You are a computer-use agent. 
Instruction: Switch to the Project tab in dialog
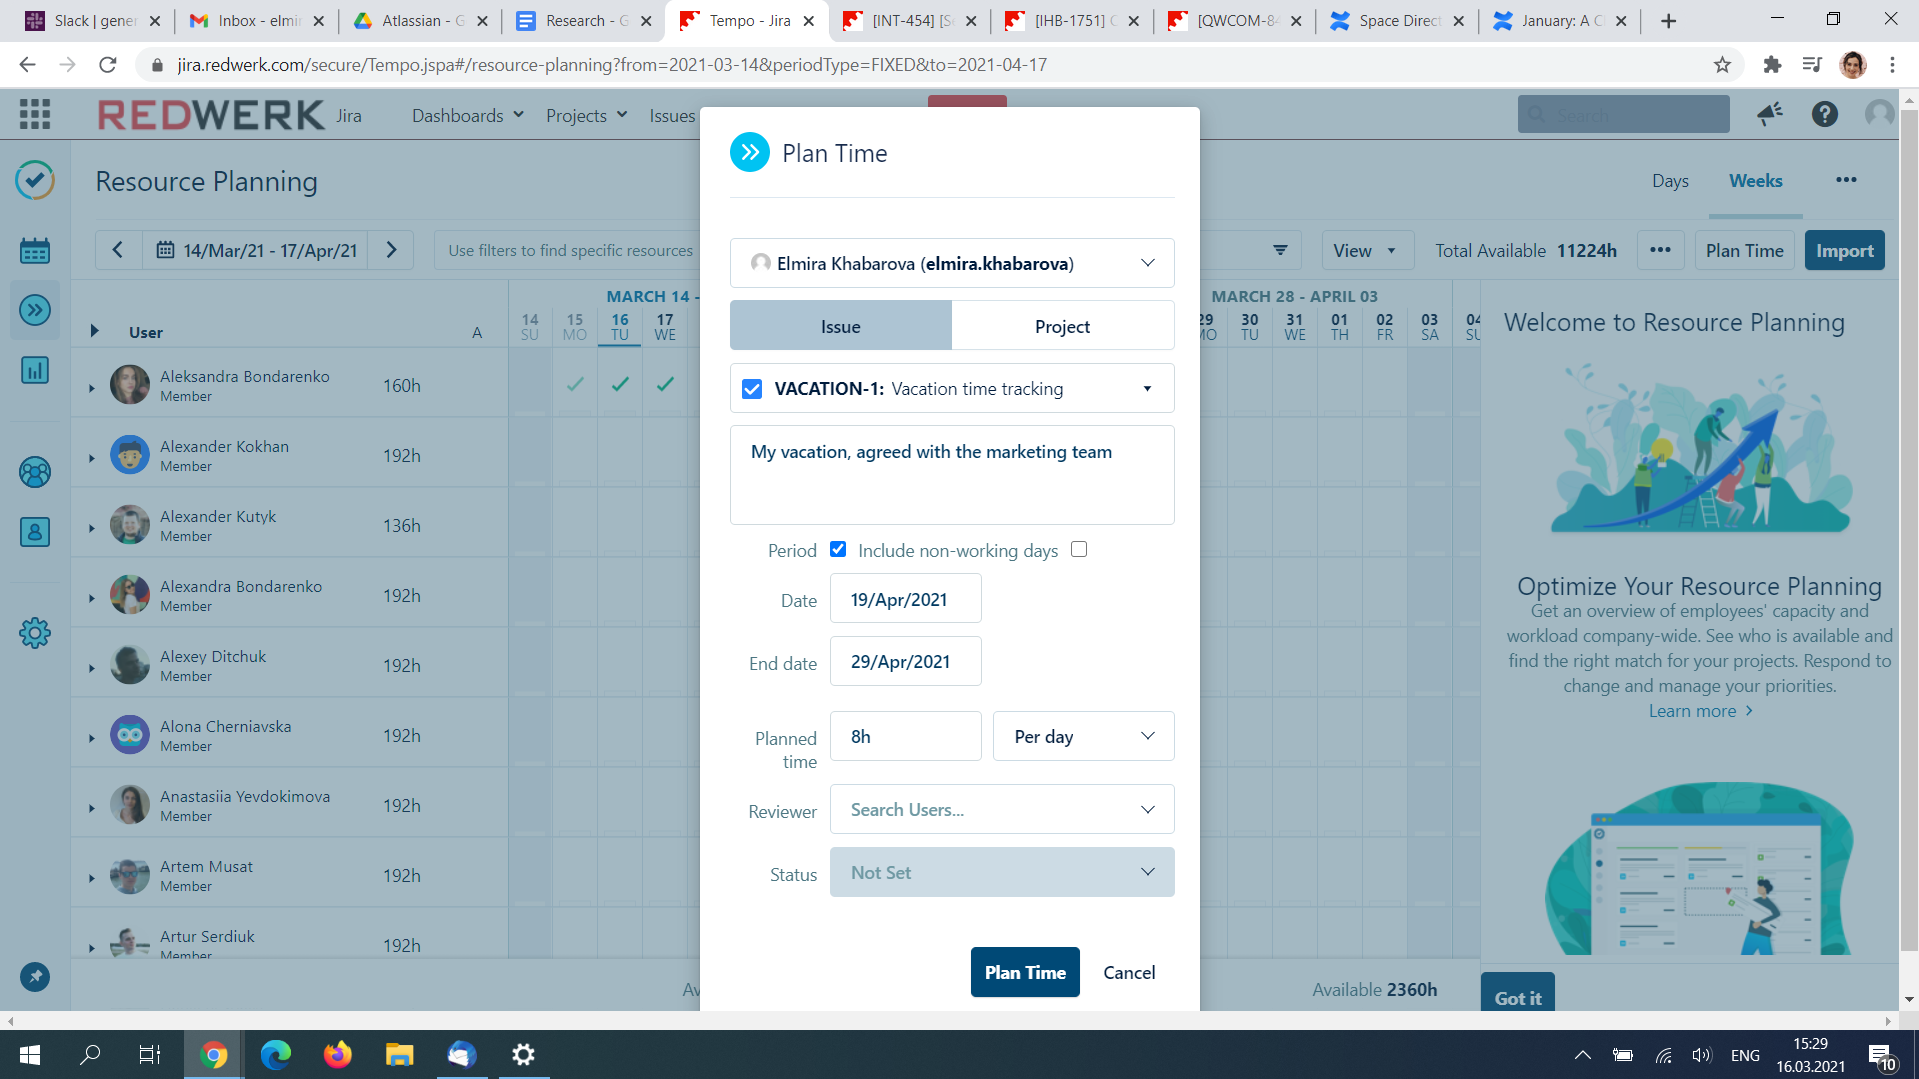click(x=1062, y=326)
